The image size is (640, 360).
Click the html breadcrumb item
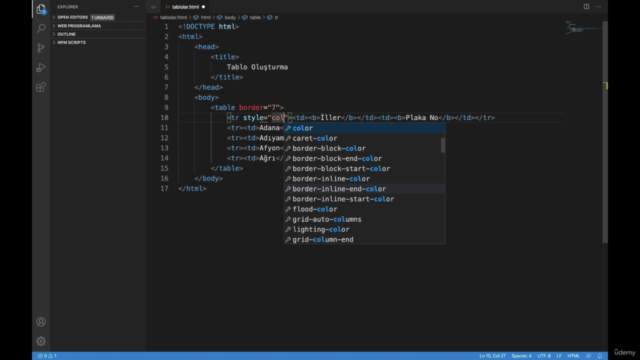[205, 18]
